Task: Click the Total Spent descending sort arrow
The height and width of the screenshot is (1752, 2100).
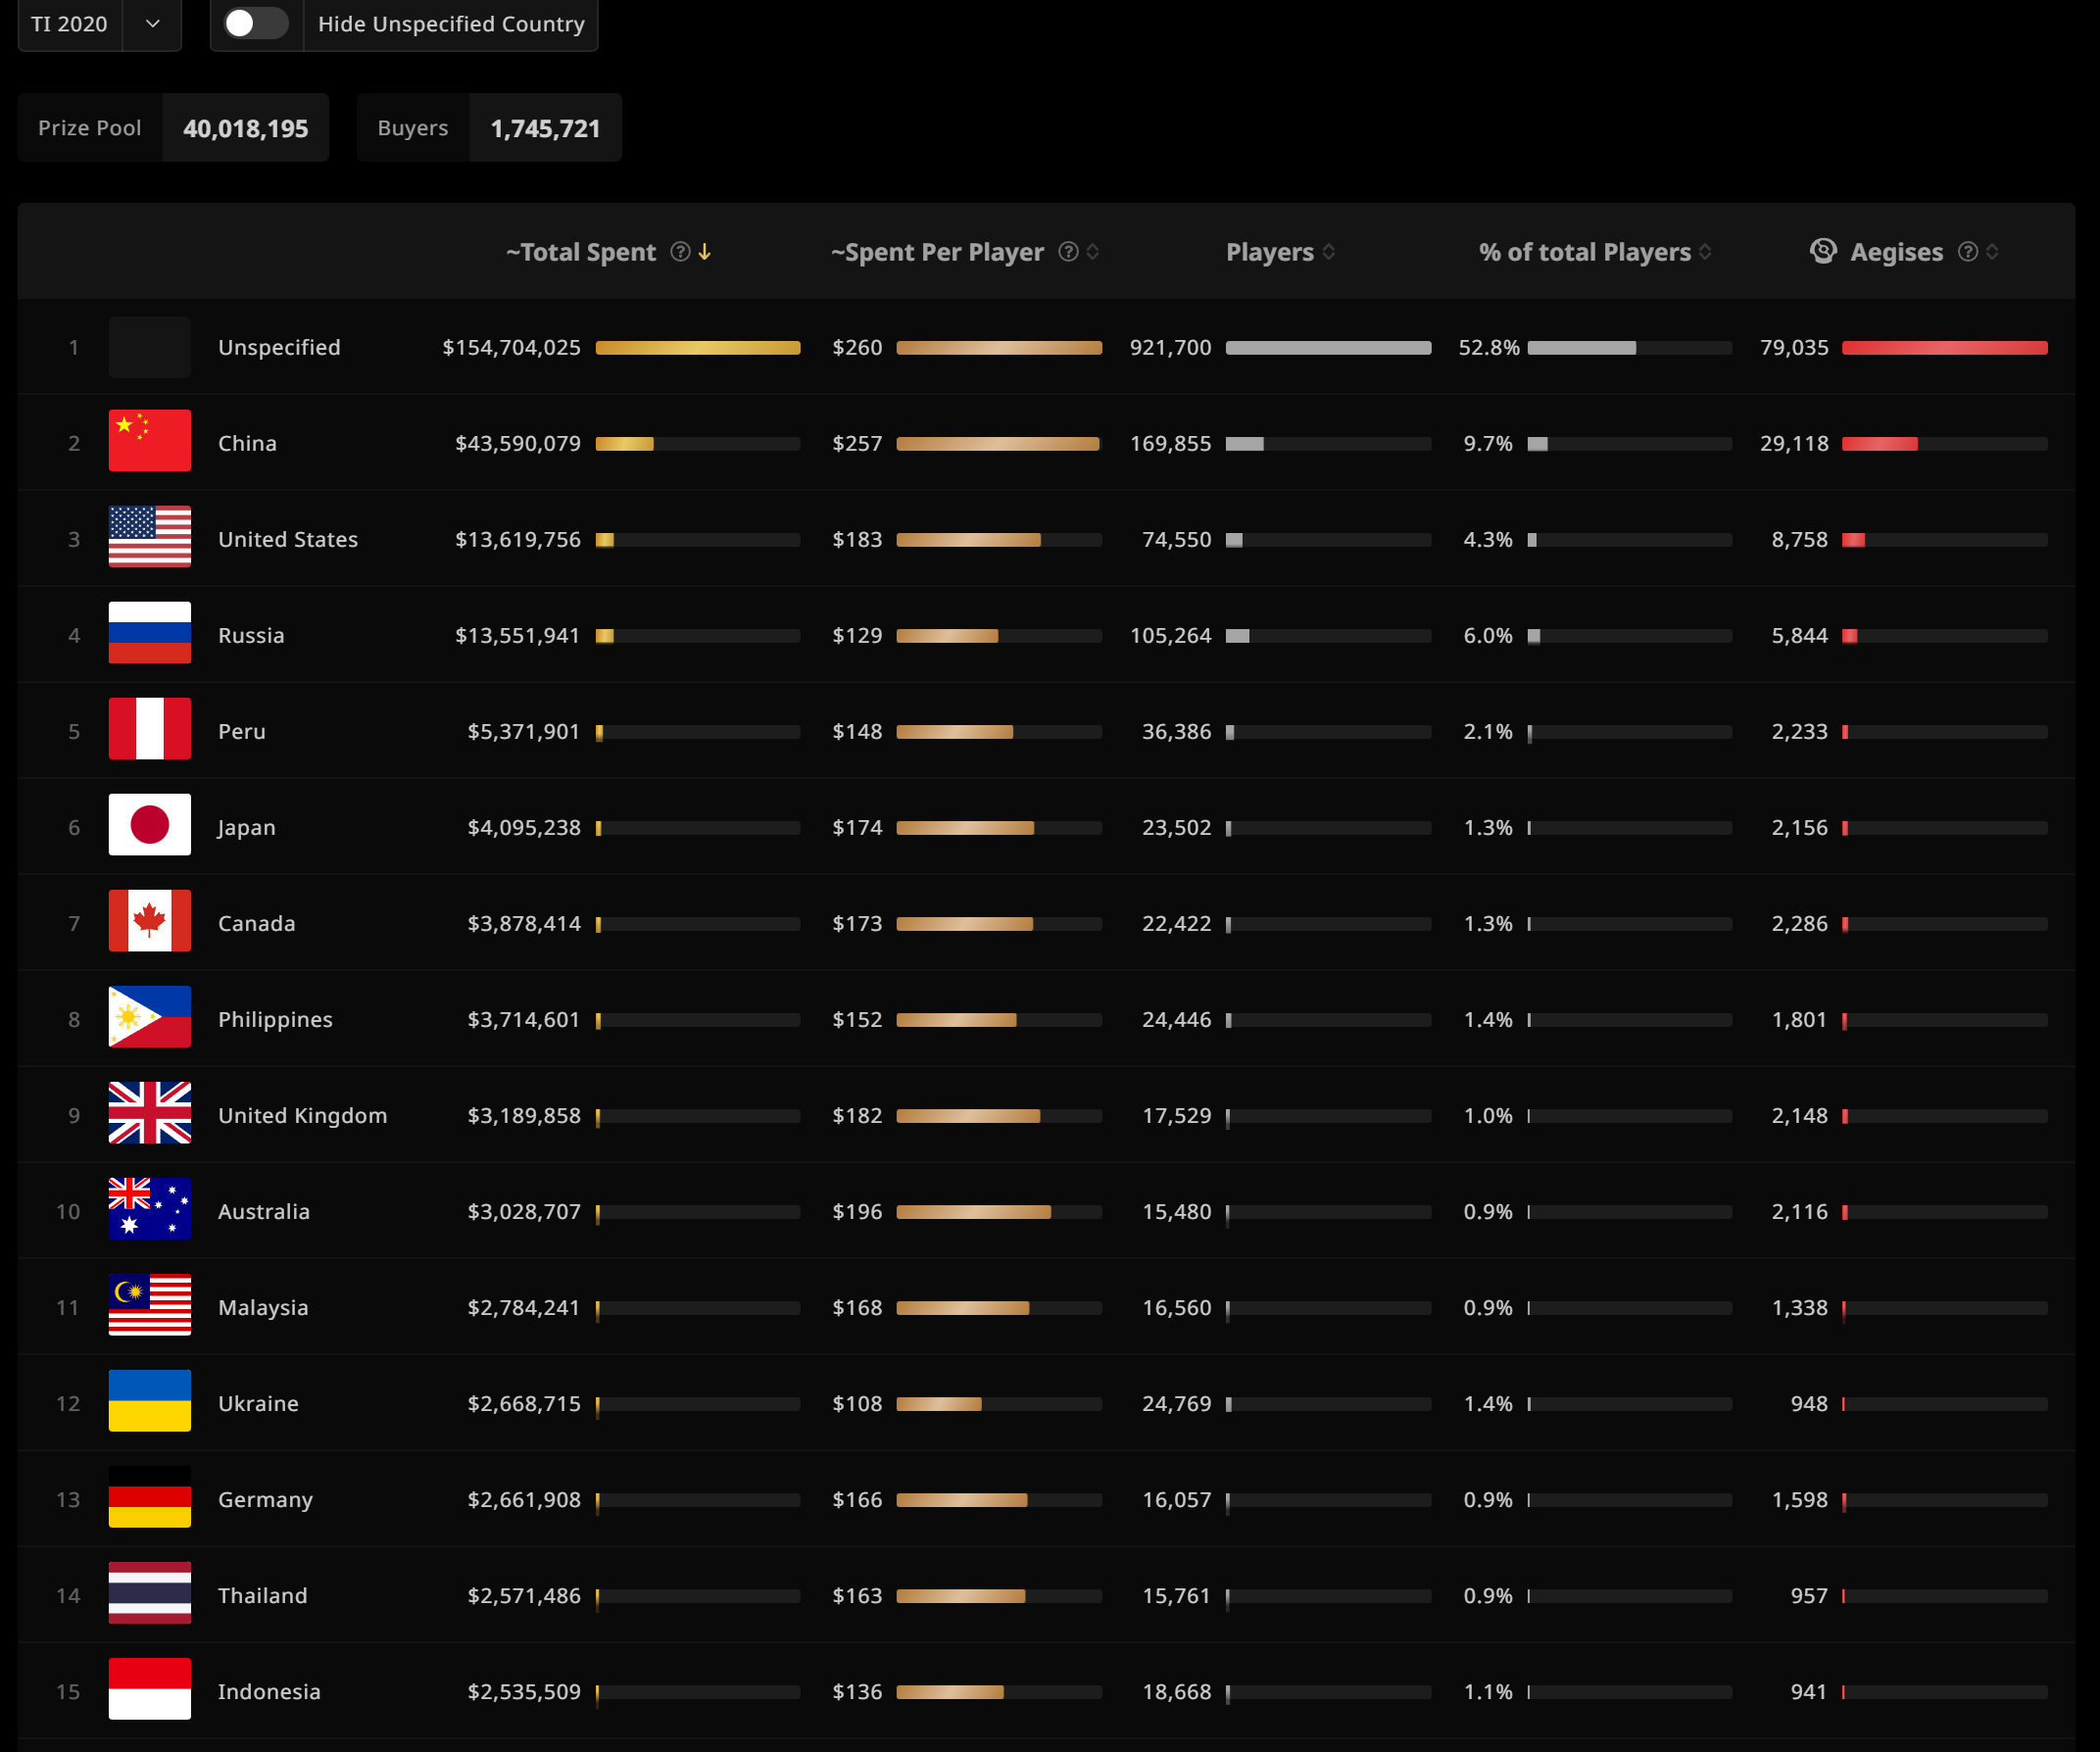Action: tap(705, 252)
